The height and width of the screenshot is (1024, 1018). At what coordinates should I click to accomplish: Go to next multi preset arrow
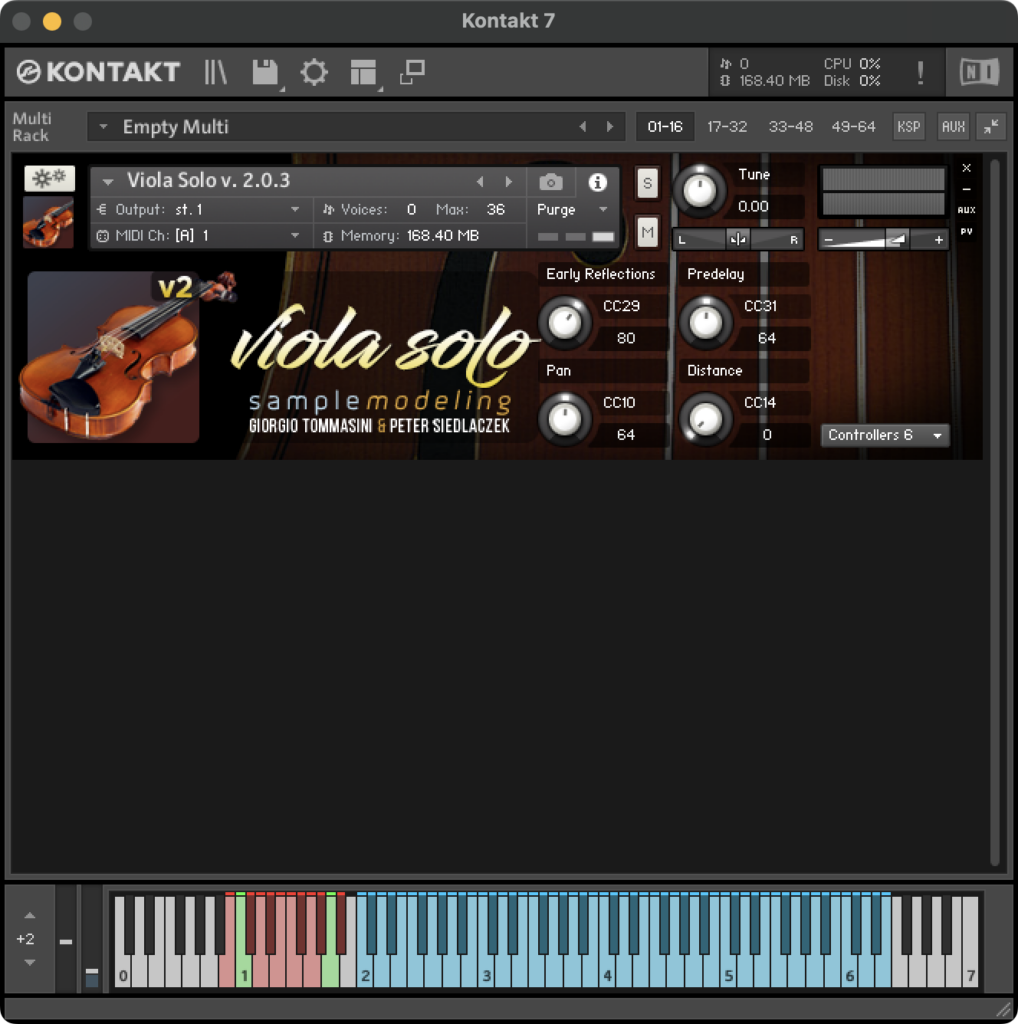coord(610,127)
